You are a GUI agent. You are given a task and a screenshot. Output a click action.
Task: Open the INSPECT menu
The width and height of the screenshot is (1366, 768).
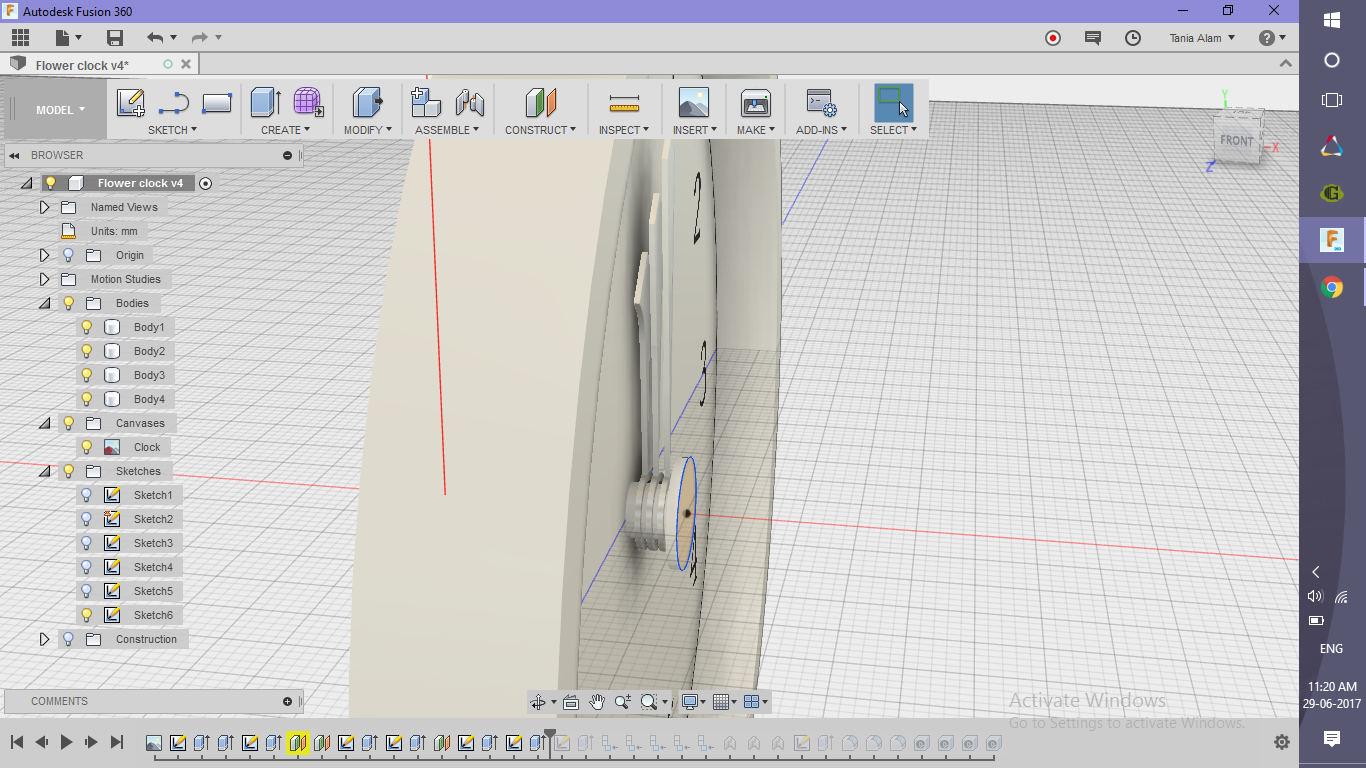tap(624, 130)
